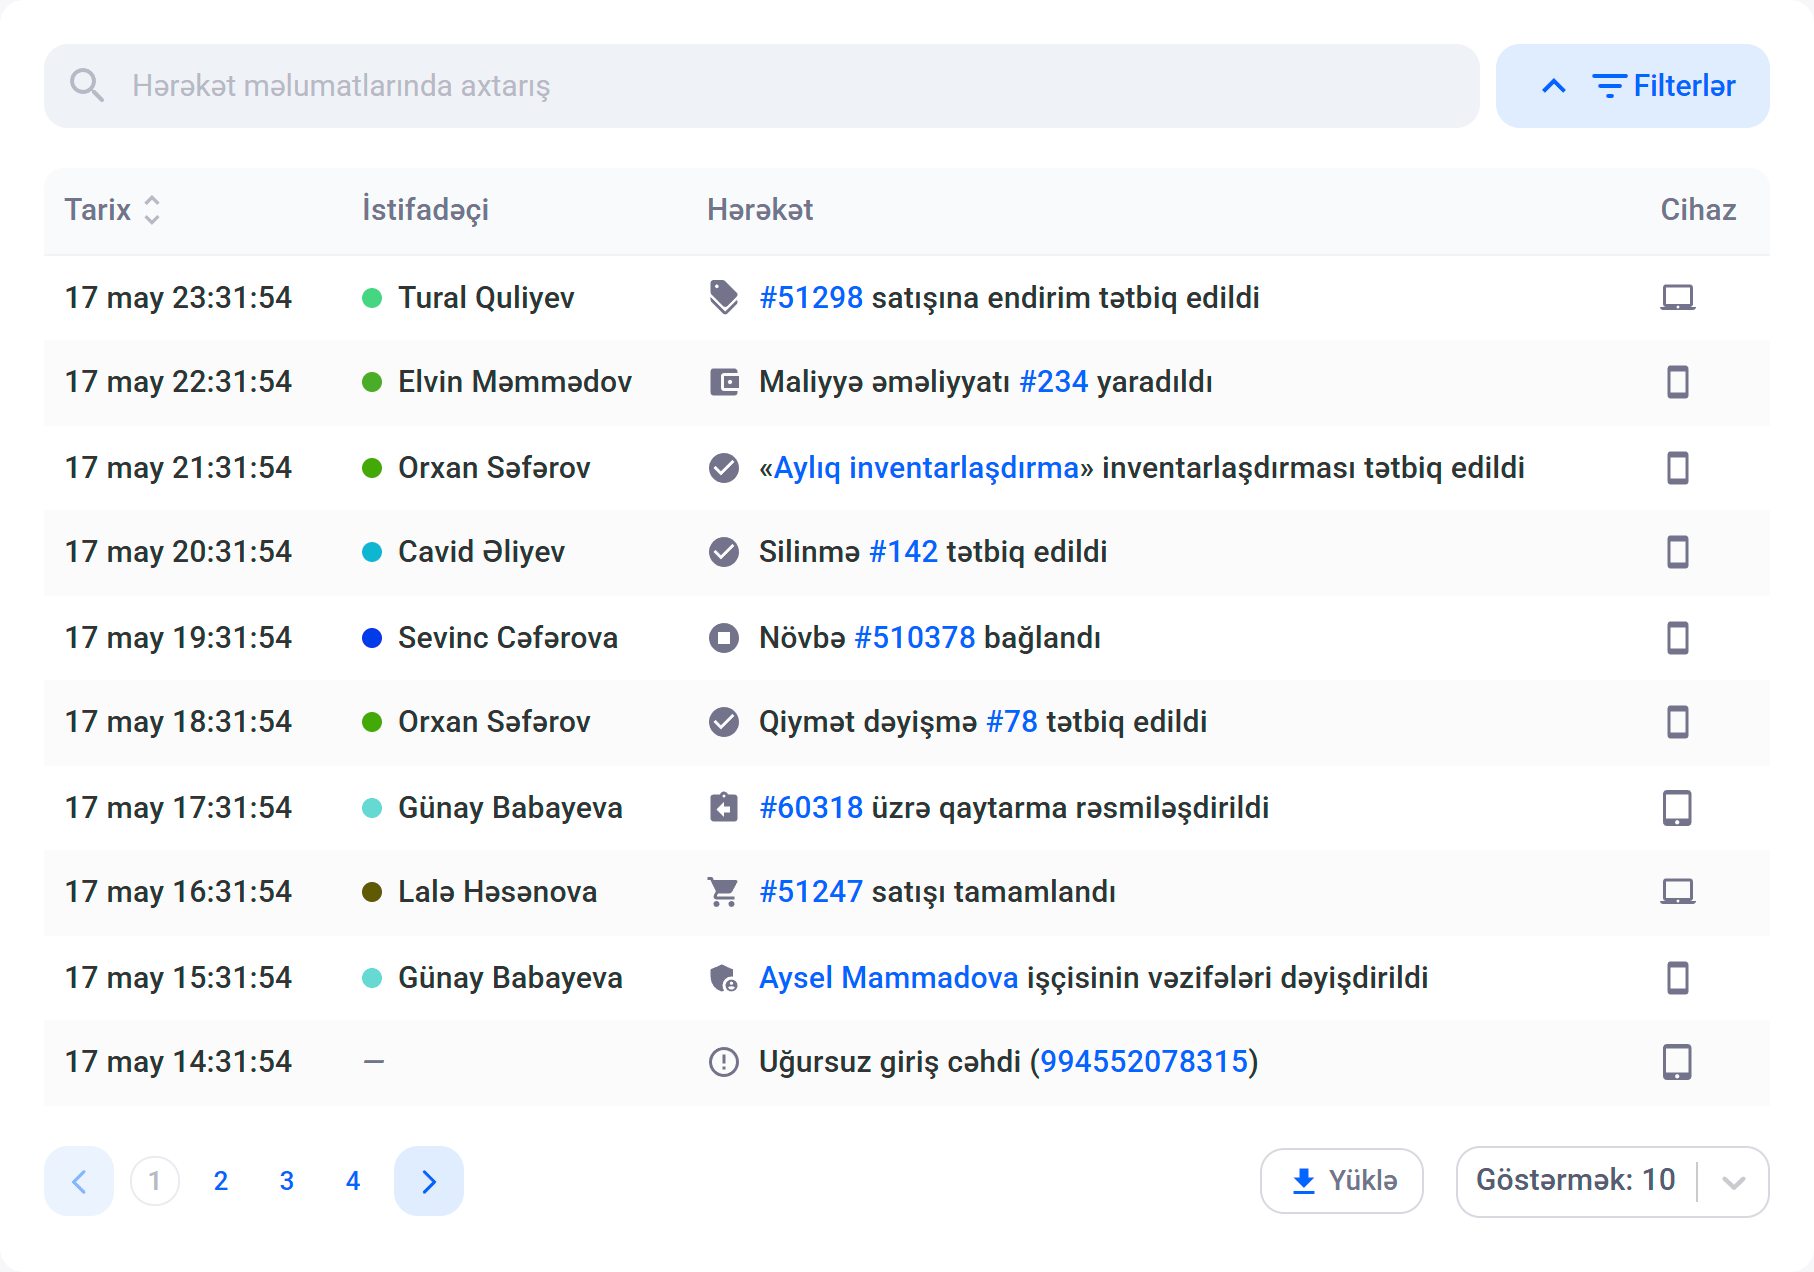Open phone number link 994552078315
This screenshot has width=1814, height=1272.
pos(1145,1062)
